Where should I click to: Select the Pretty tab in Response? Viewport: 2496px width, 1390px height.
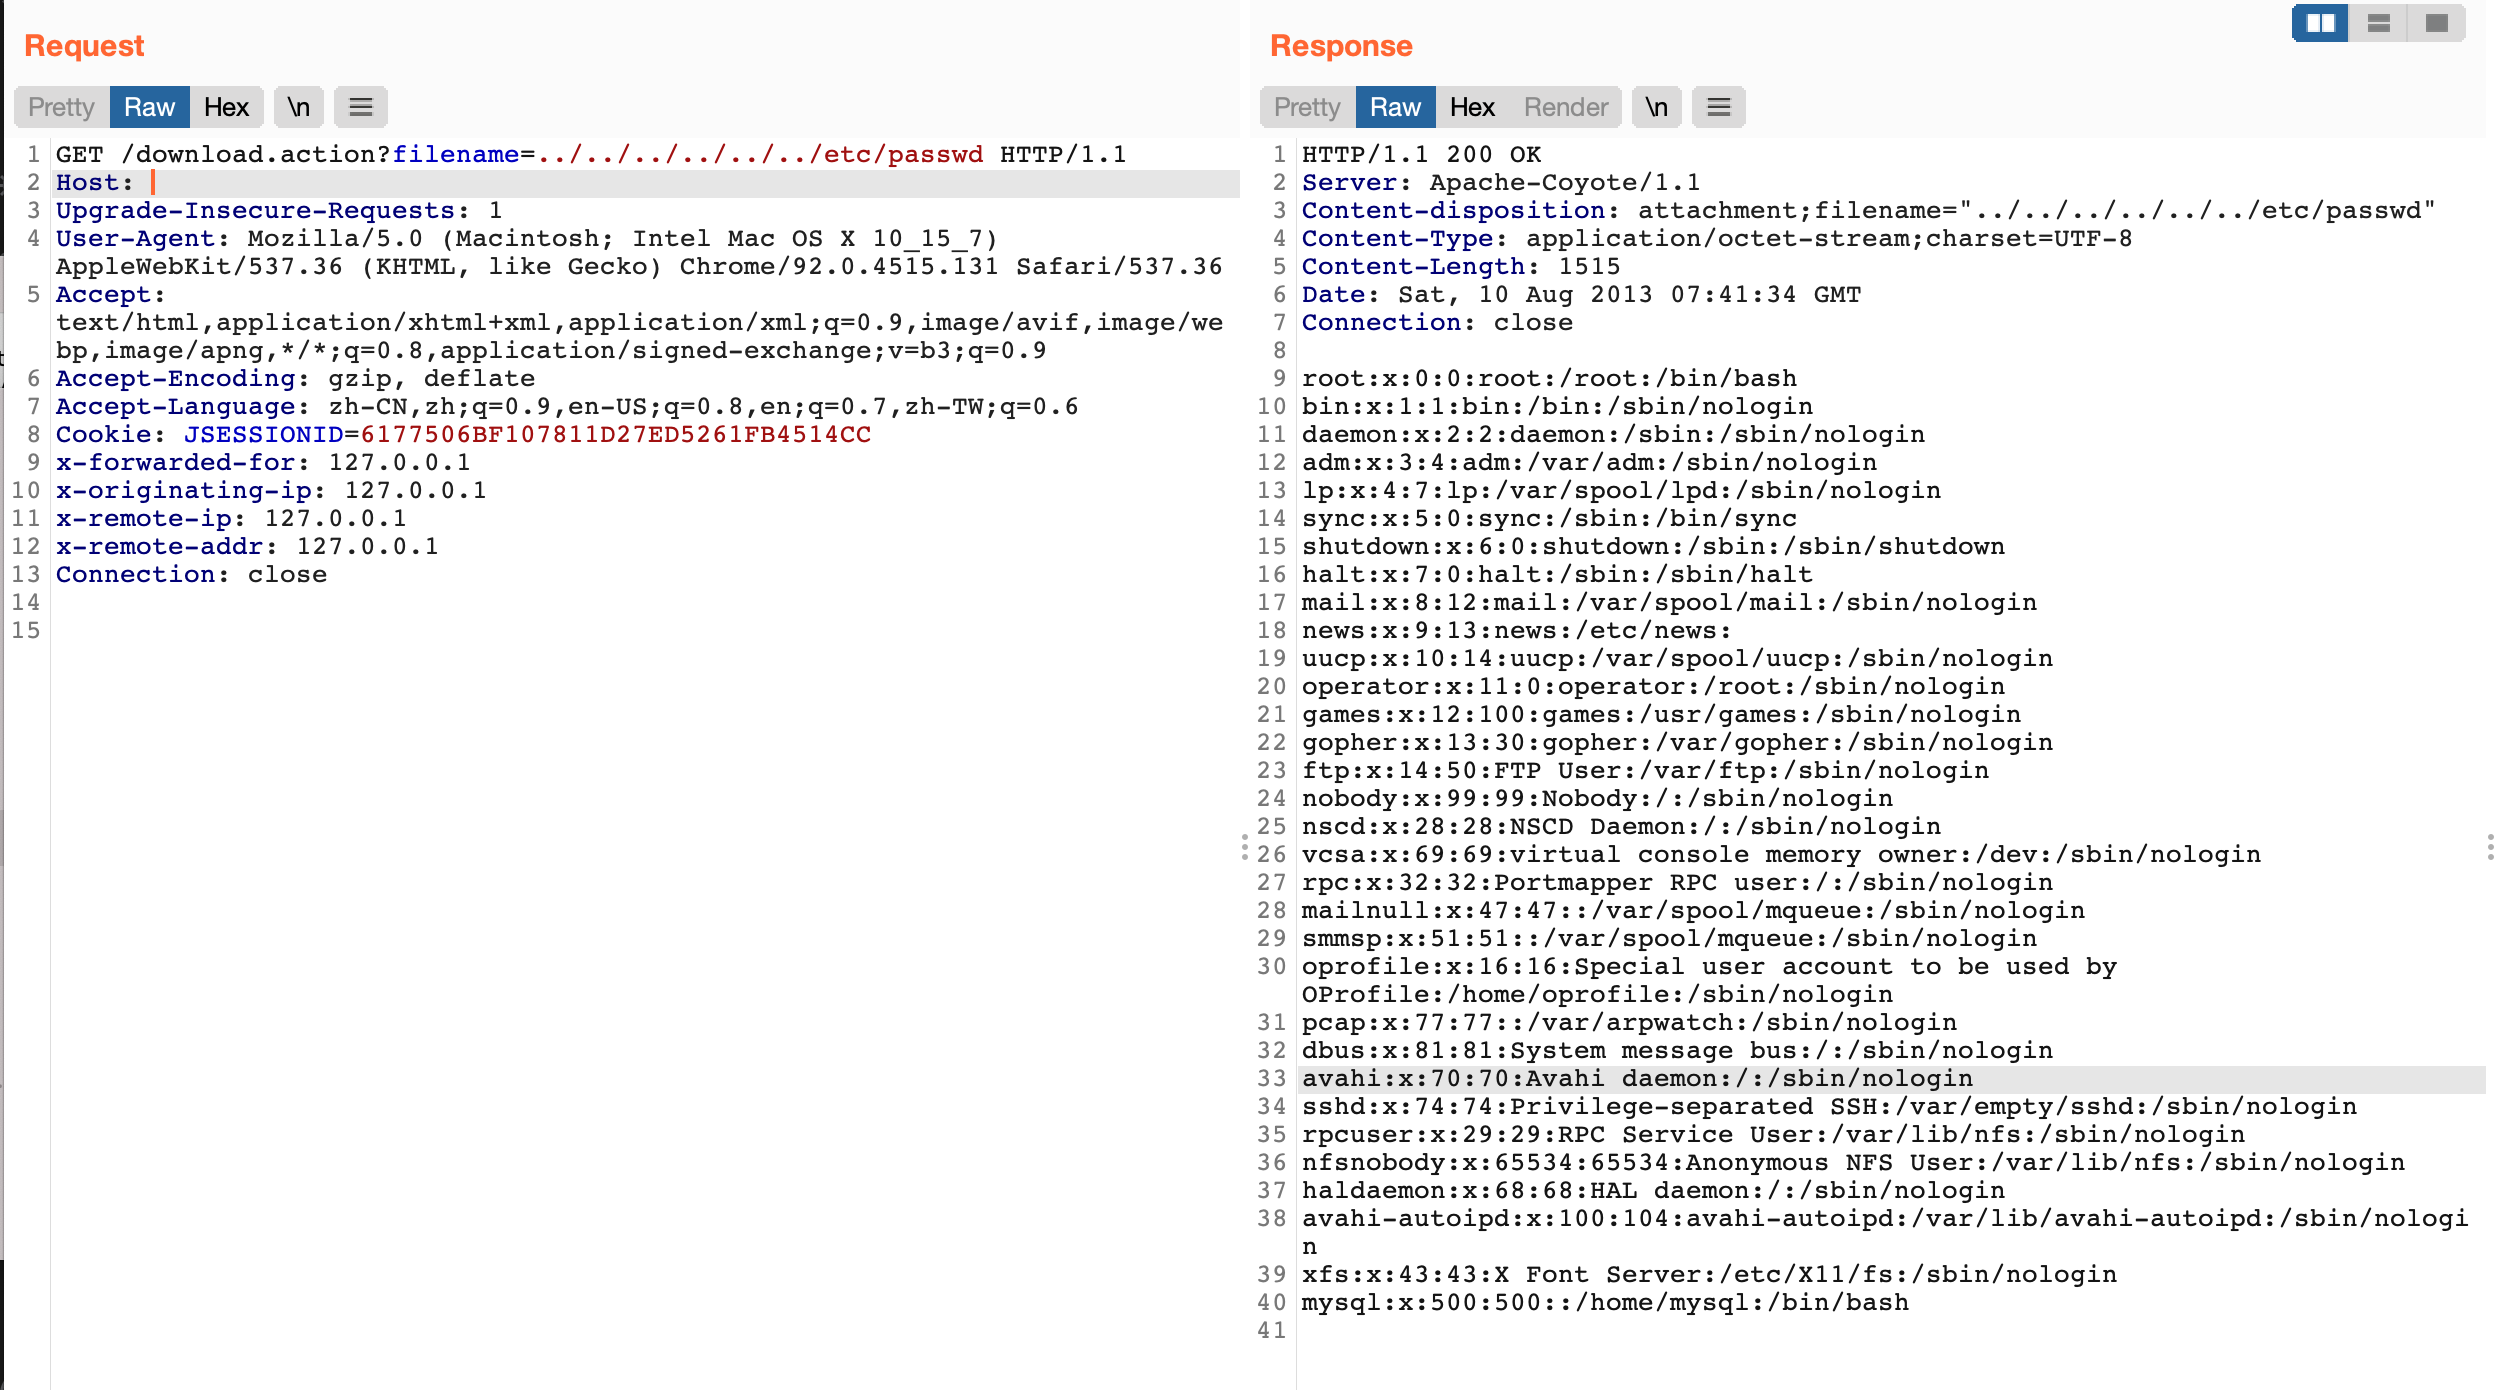click(x=1307, y=107)
